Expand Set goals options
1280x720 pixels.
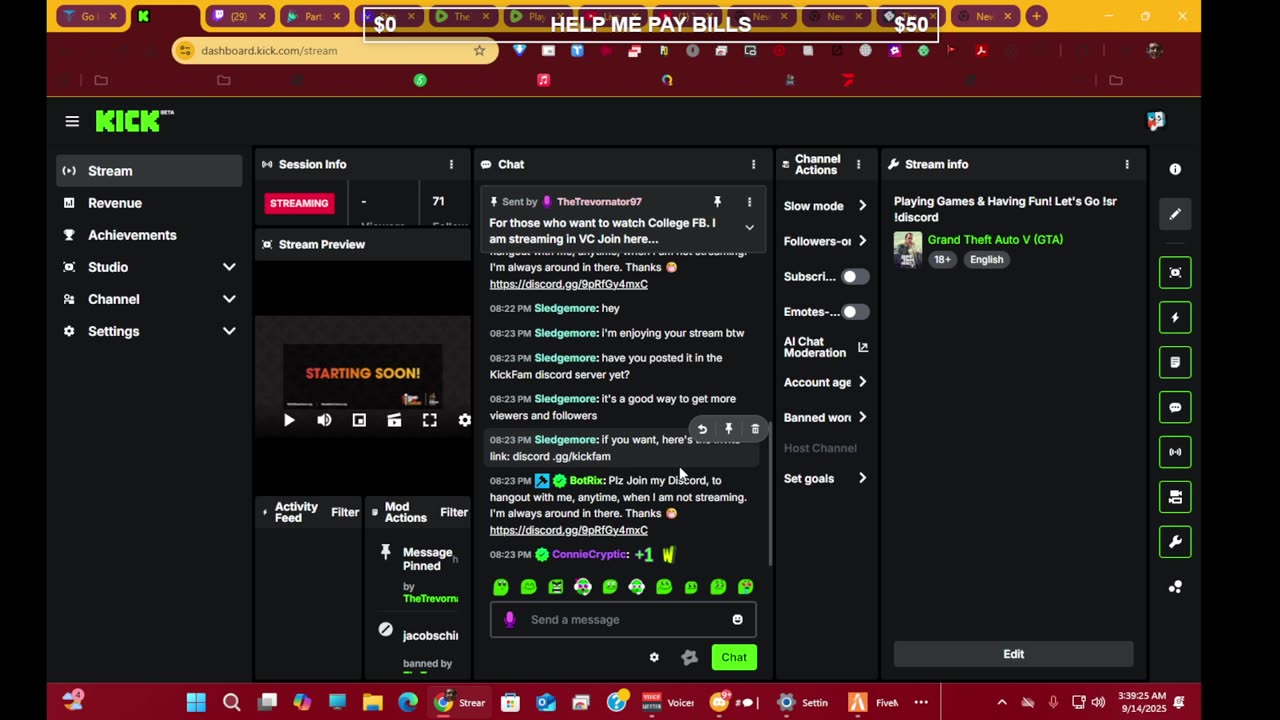coord(862,478)
